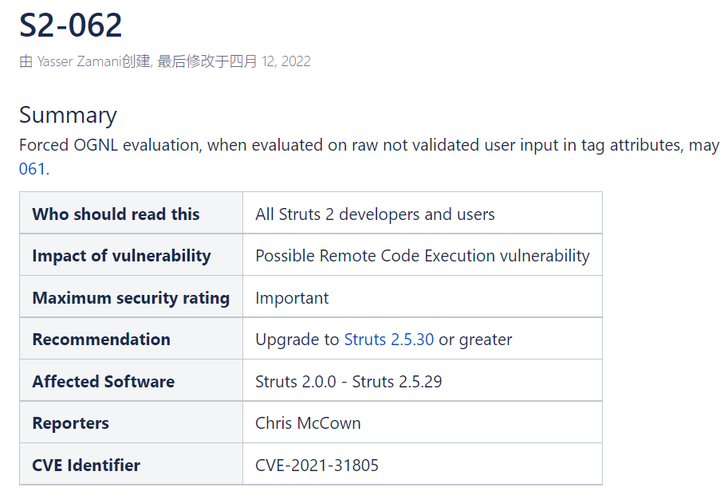Click the "Struts 2.0.0 - Struts 2.5.29" cell

tap(348, 382)
